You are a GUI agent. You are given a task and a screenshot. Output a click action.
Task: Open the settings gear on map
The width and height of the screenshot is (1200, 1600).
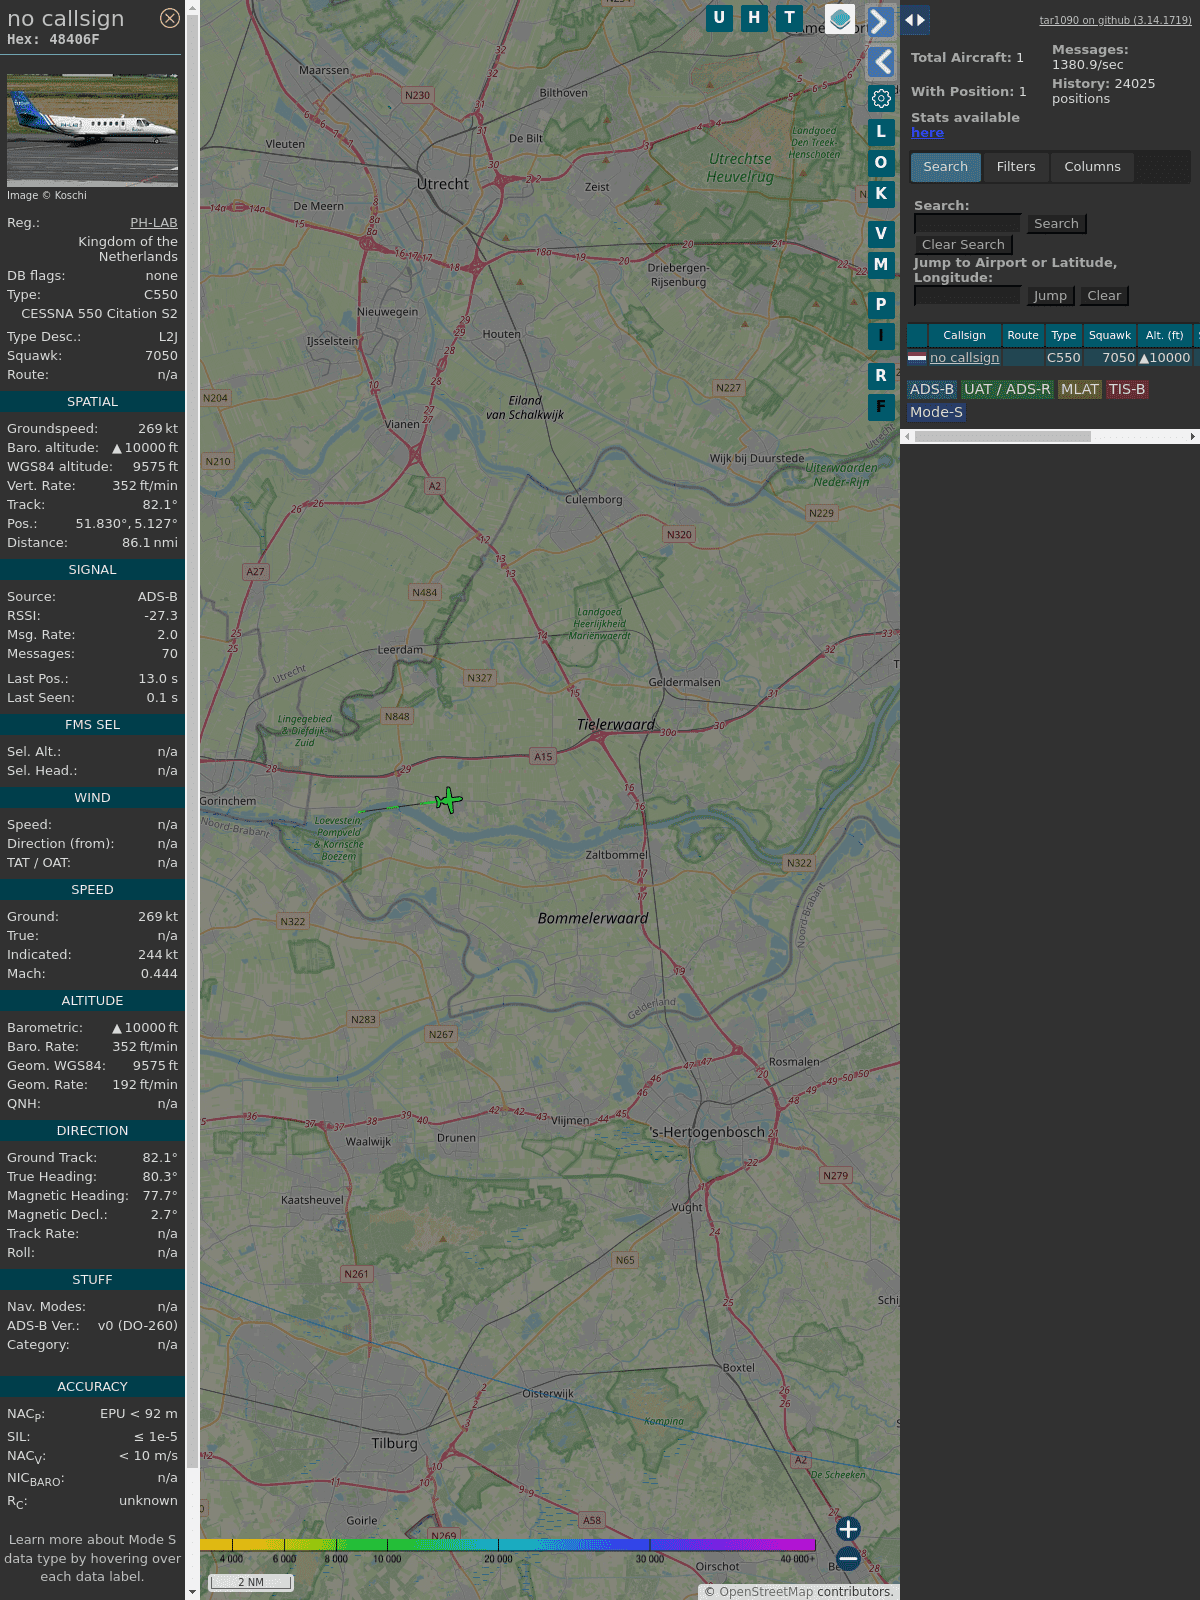pyautogui.click(x=881, y=98)
